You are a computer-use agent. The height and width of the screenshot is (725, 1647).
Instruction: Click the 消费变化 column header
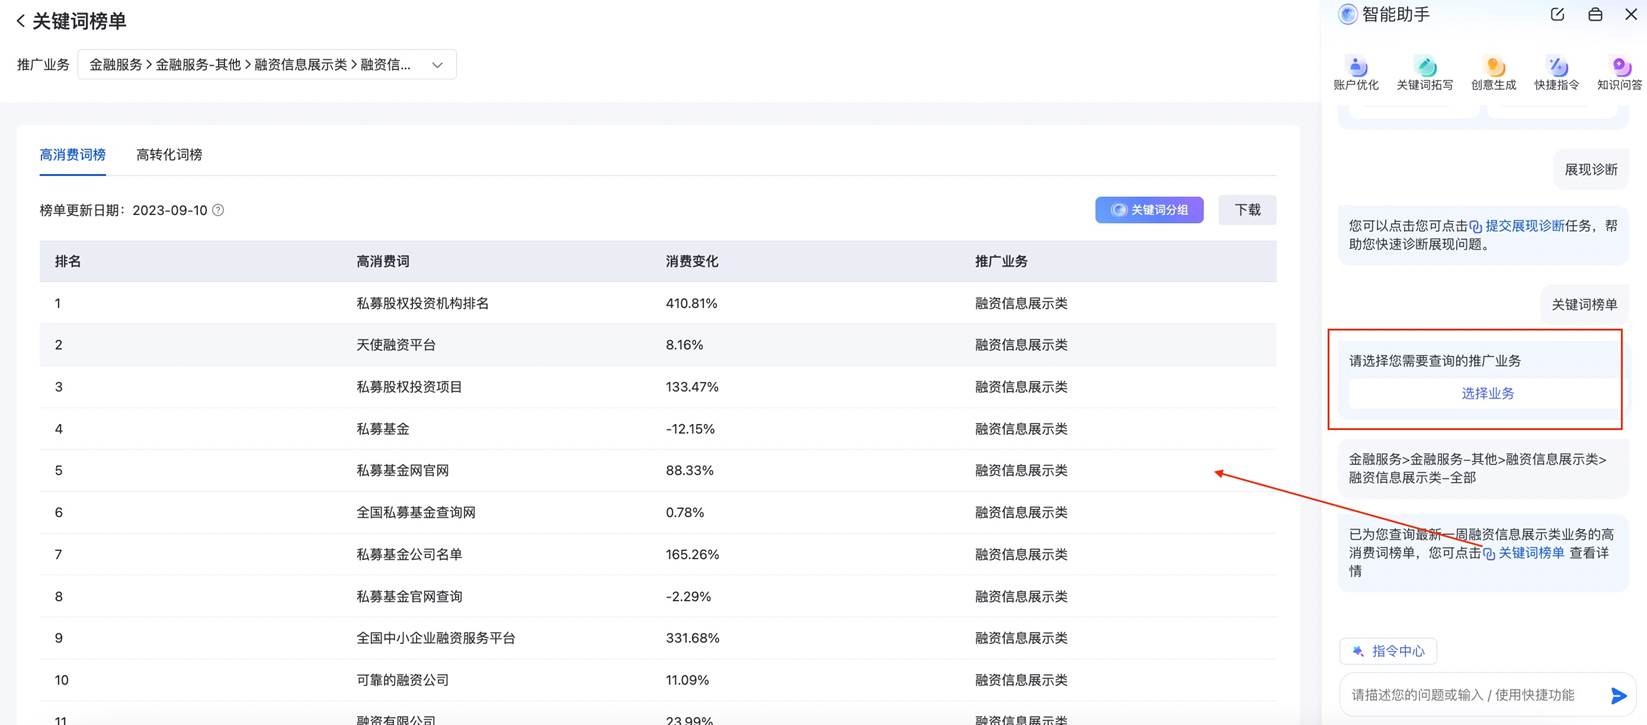point(692,262)
